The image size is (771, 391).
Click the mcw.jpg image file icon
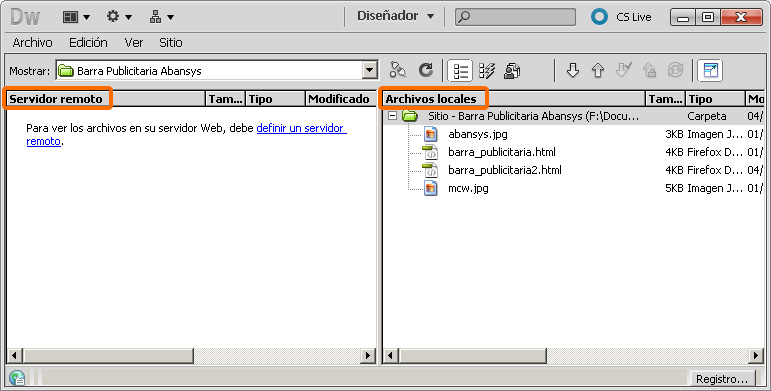pyautogui.click(x=431, y=188)
